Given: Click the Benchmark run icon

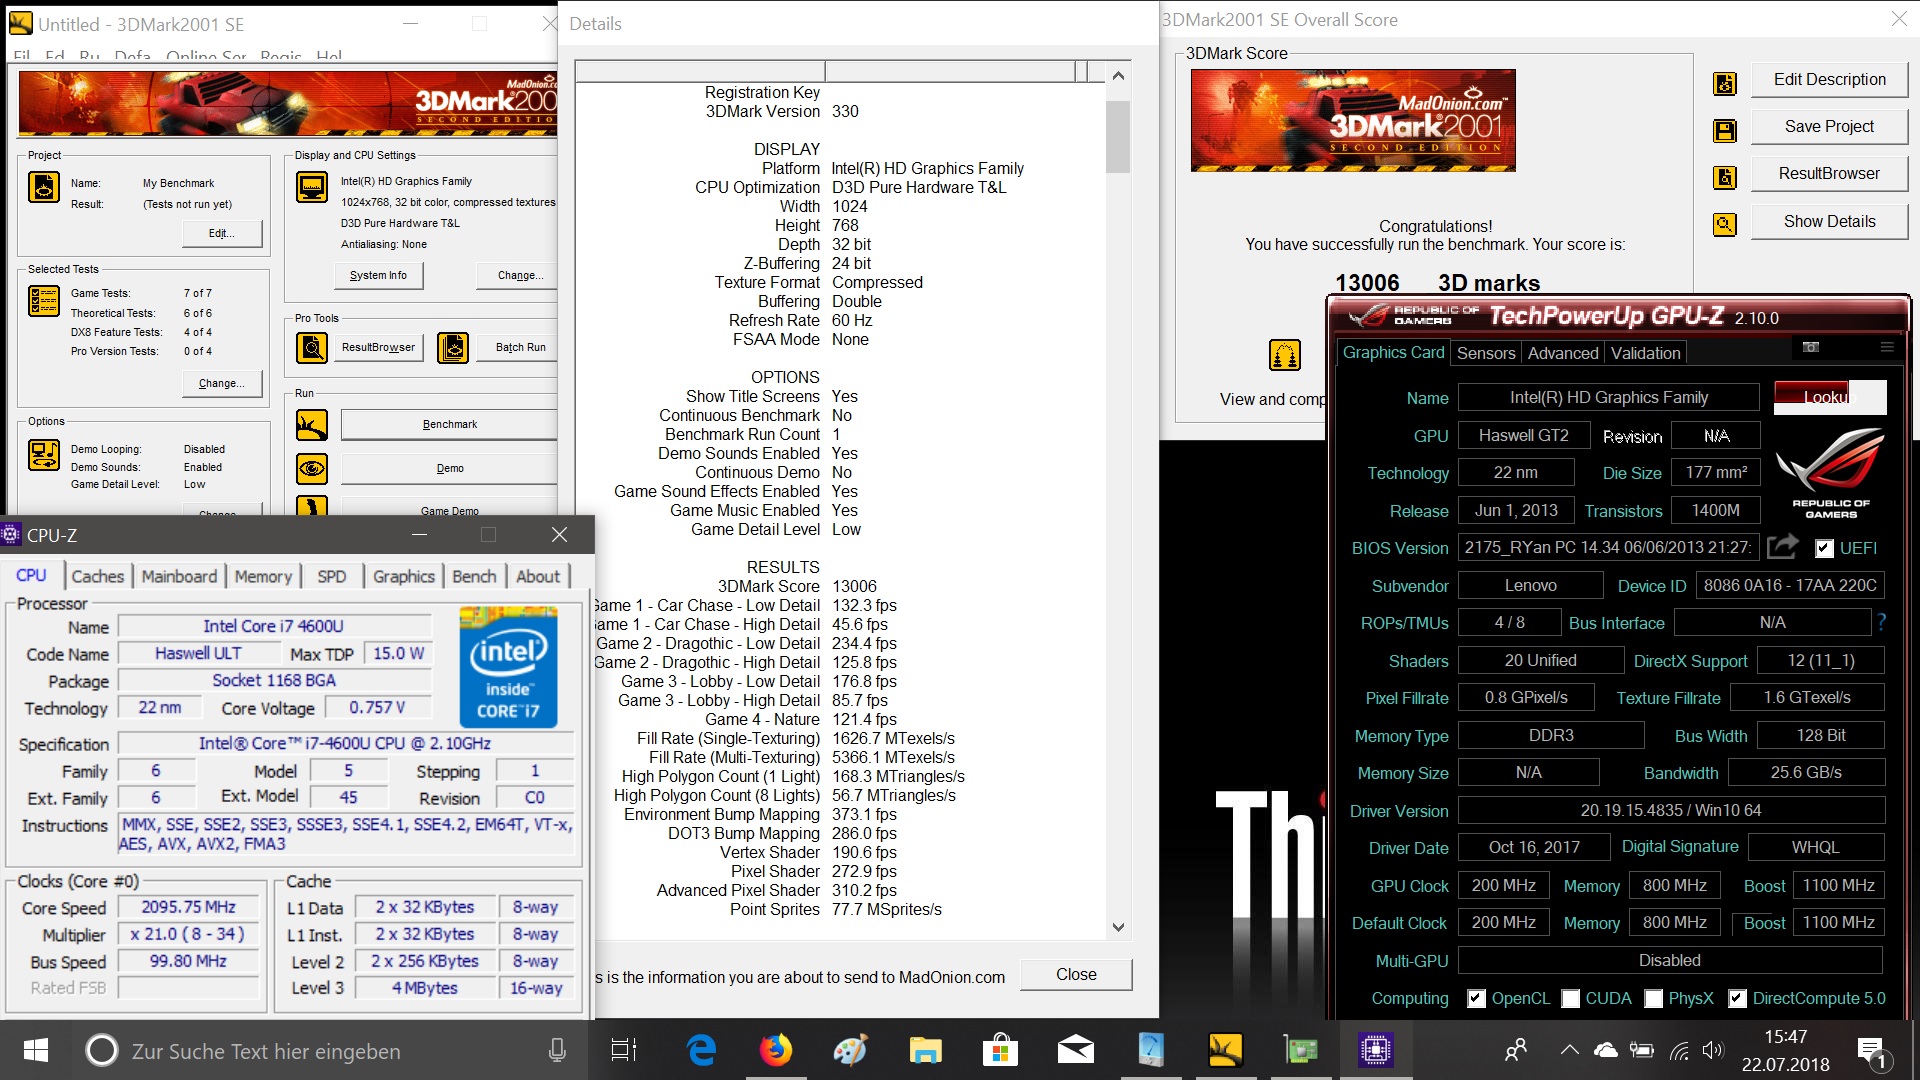Looking at the screenshot, I should (312, 425).
